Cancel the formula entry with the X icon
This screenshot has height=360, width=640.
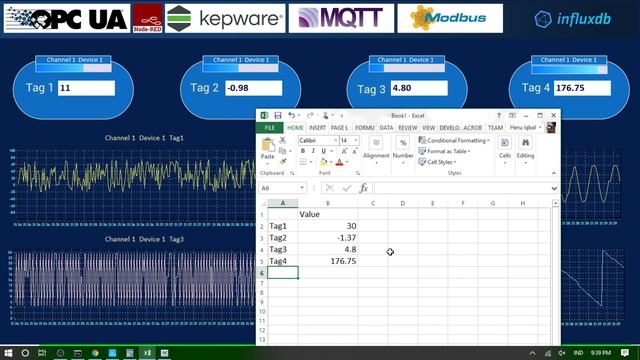coord(329,188)
